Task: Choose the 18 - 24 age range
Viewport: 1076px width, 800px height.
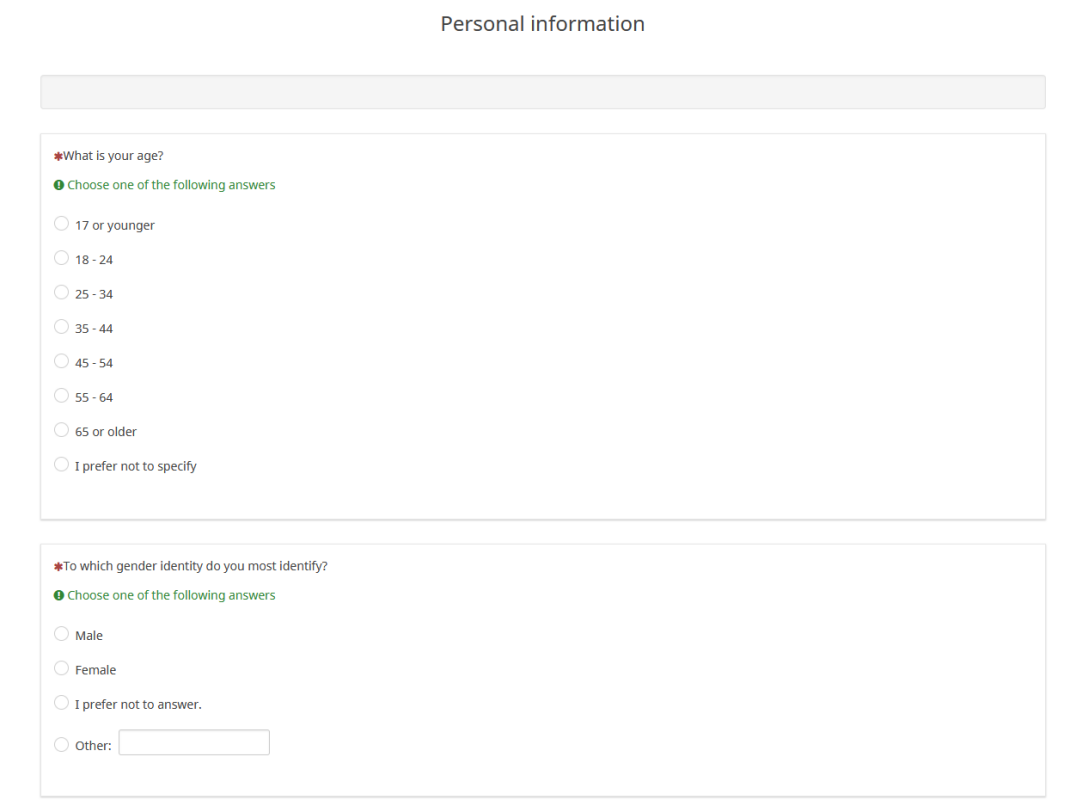Action: tap(62, 258)
